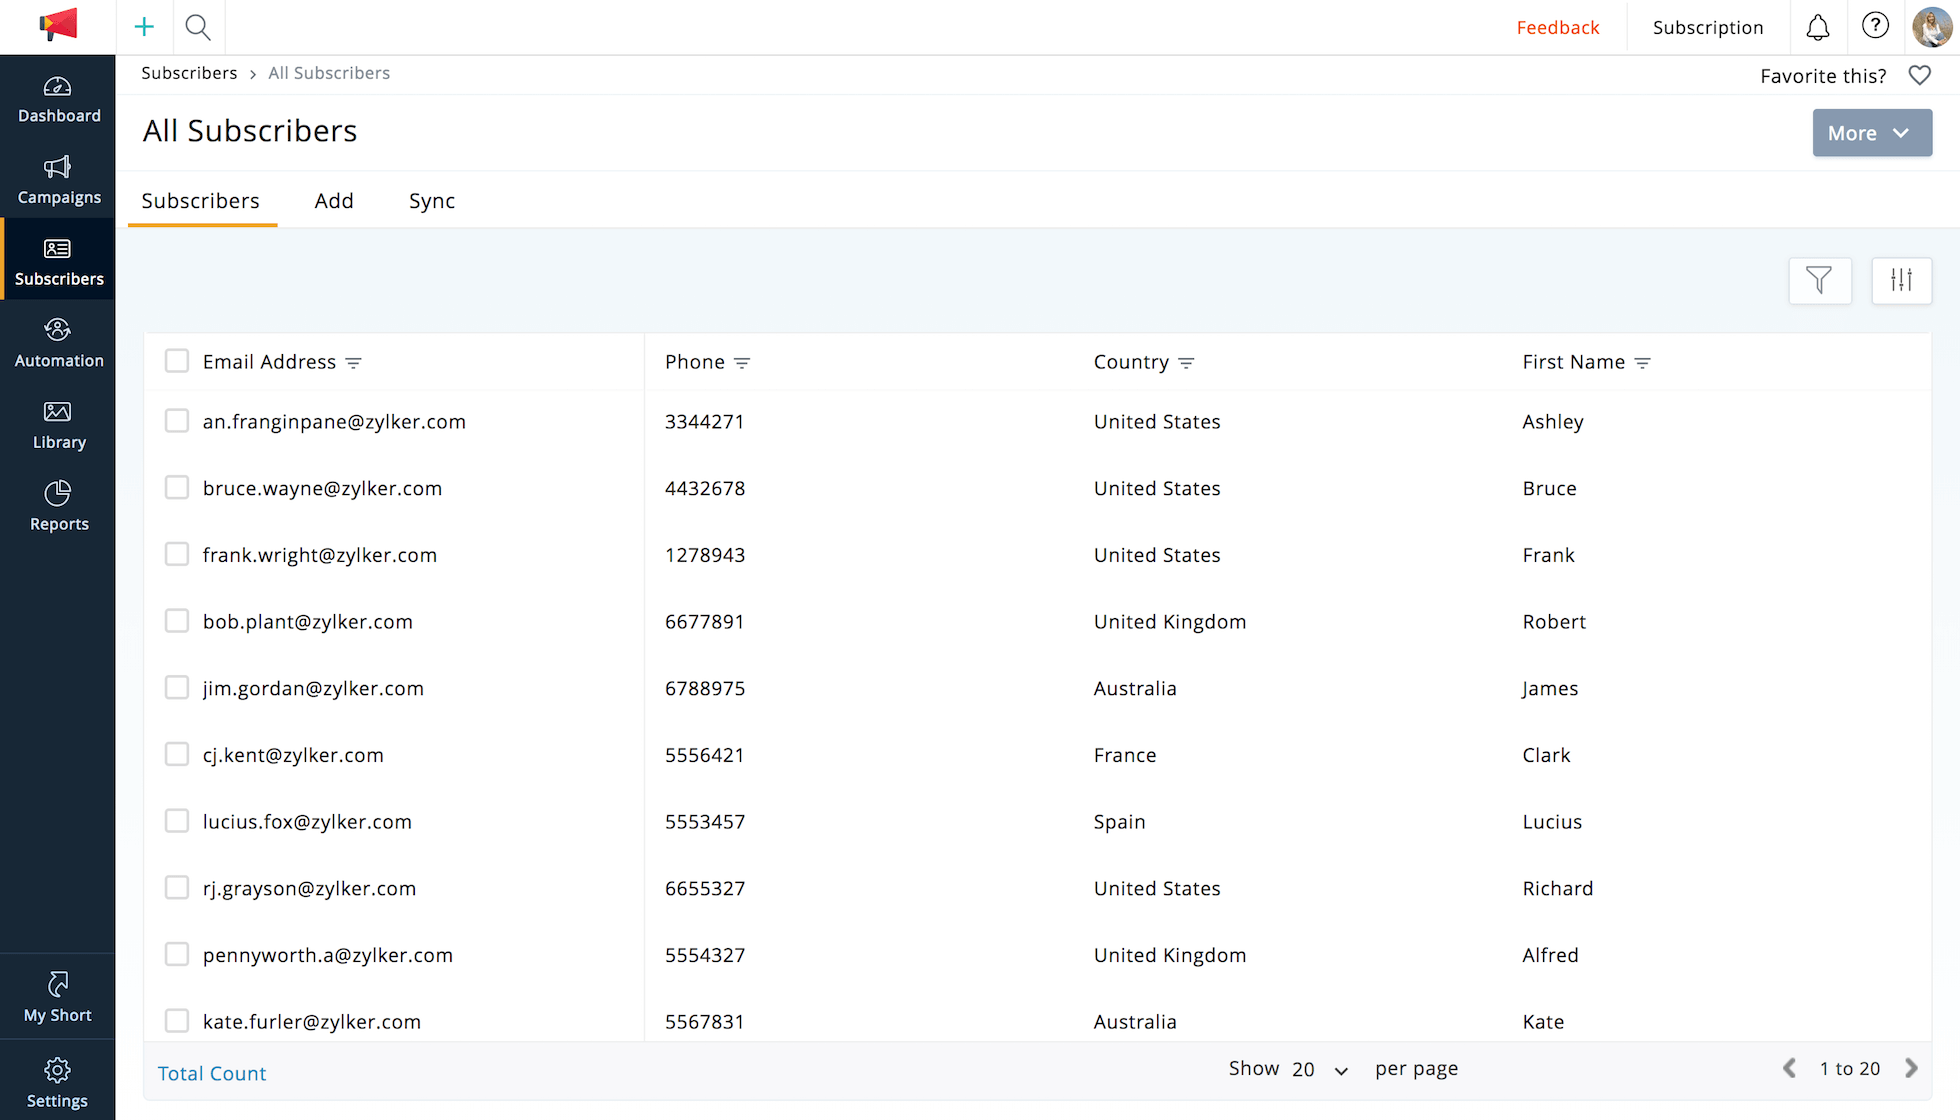Toggle select-all checkbox in header
1960x1120 pixels.
point(177,361)
